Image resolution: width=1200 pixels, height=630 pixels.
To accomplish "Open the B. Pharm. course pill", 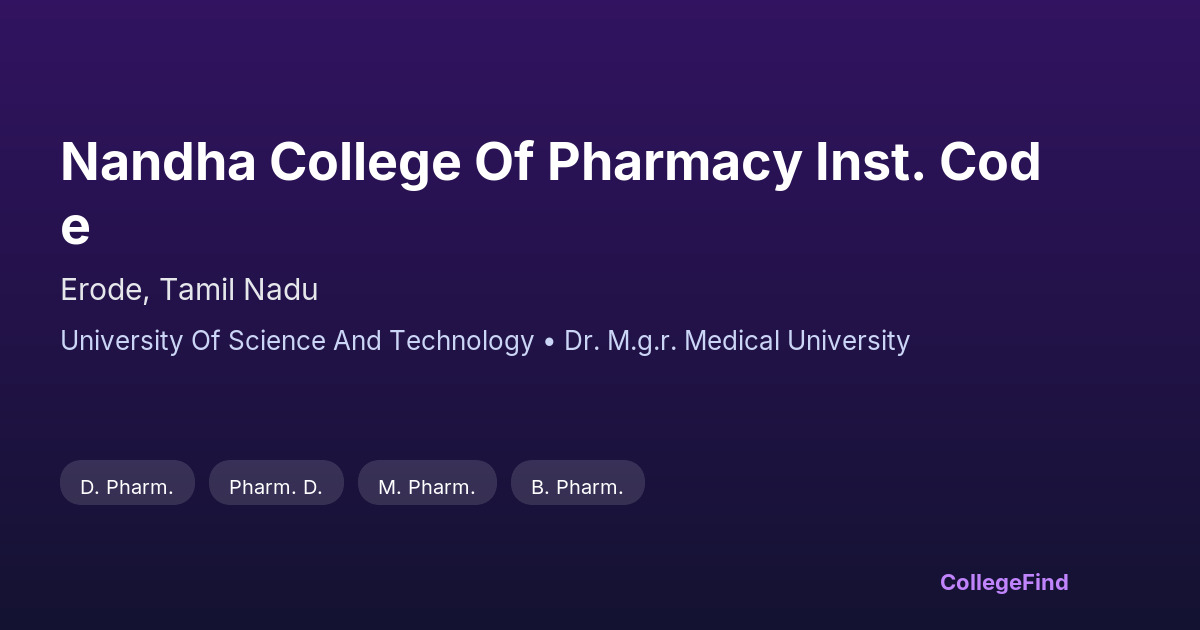I will (577, 487).
